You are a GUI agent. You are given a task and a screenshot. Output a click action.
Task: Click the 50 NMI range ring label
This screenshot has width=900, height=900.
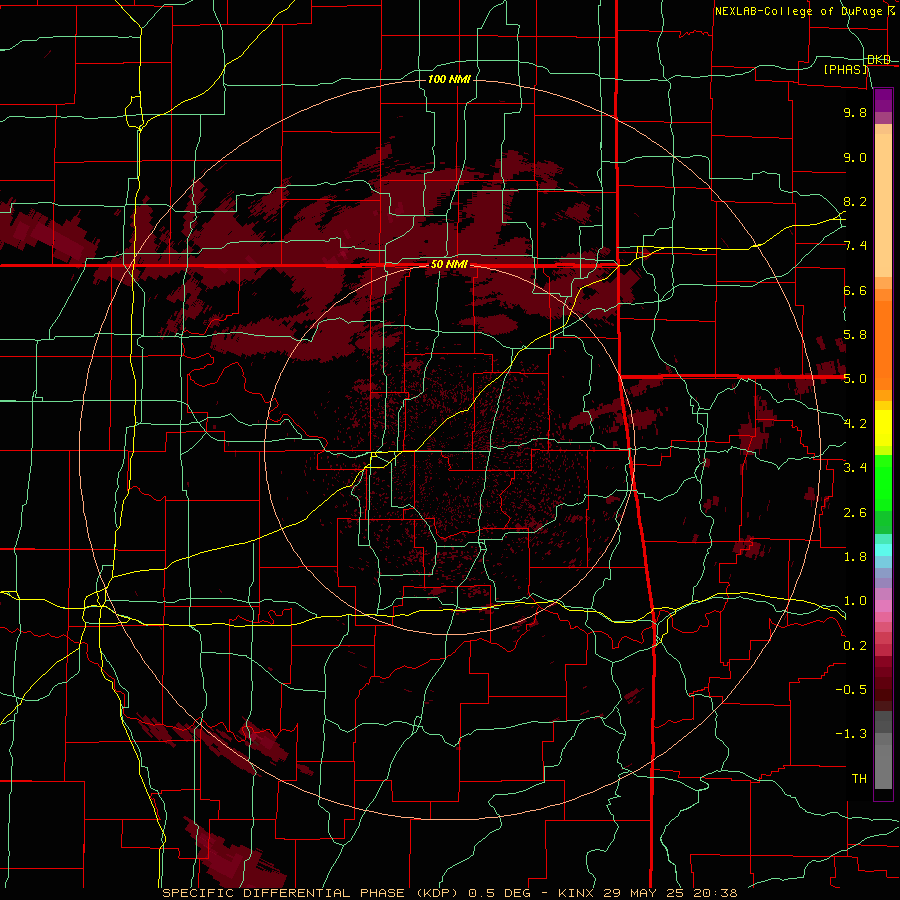pos(449,265)
